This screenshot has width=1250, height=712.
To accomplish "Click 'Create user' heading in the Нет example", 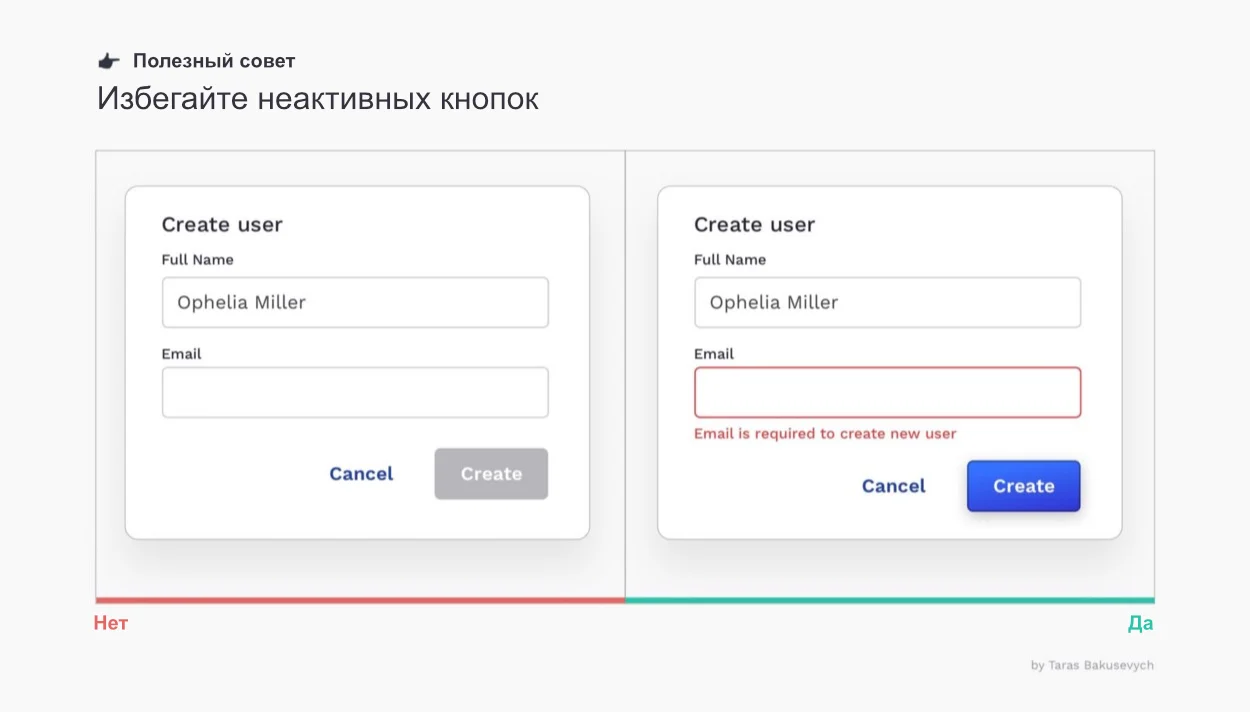I will tap(222, 225).
